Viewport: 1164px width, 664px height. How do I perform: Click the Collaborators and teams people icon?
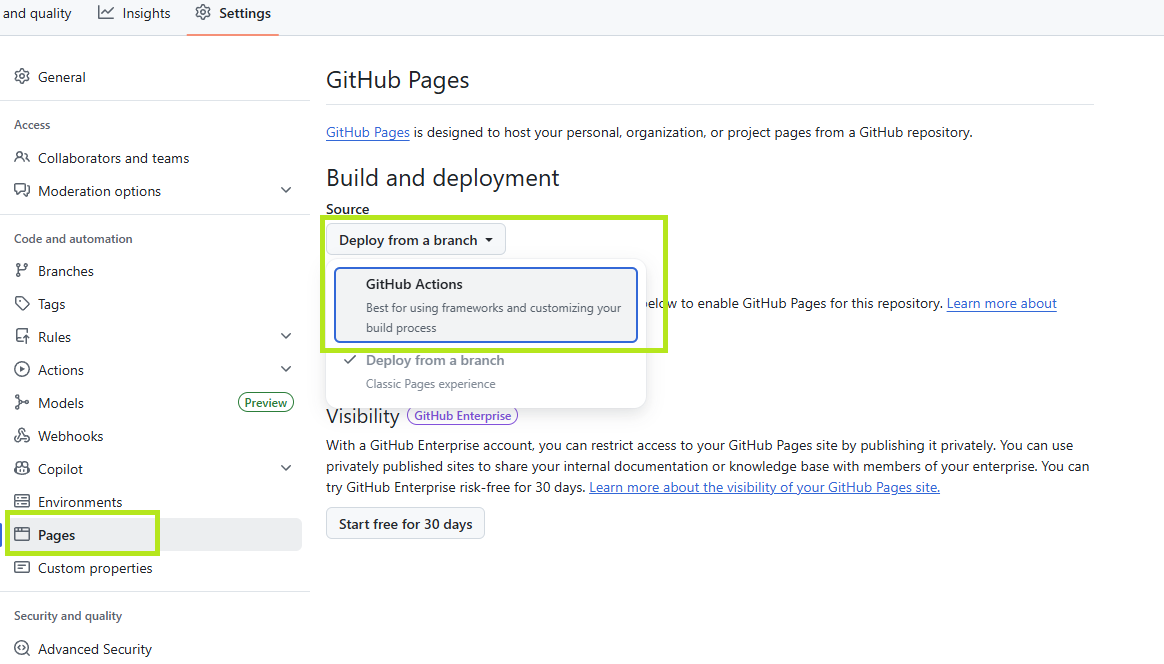point(22,157)
